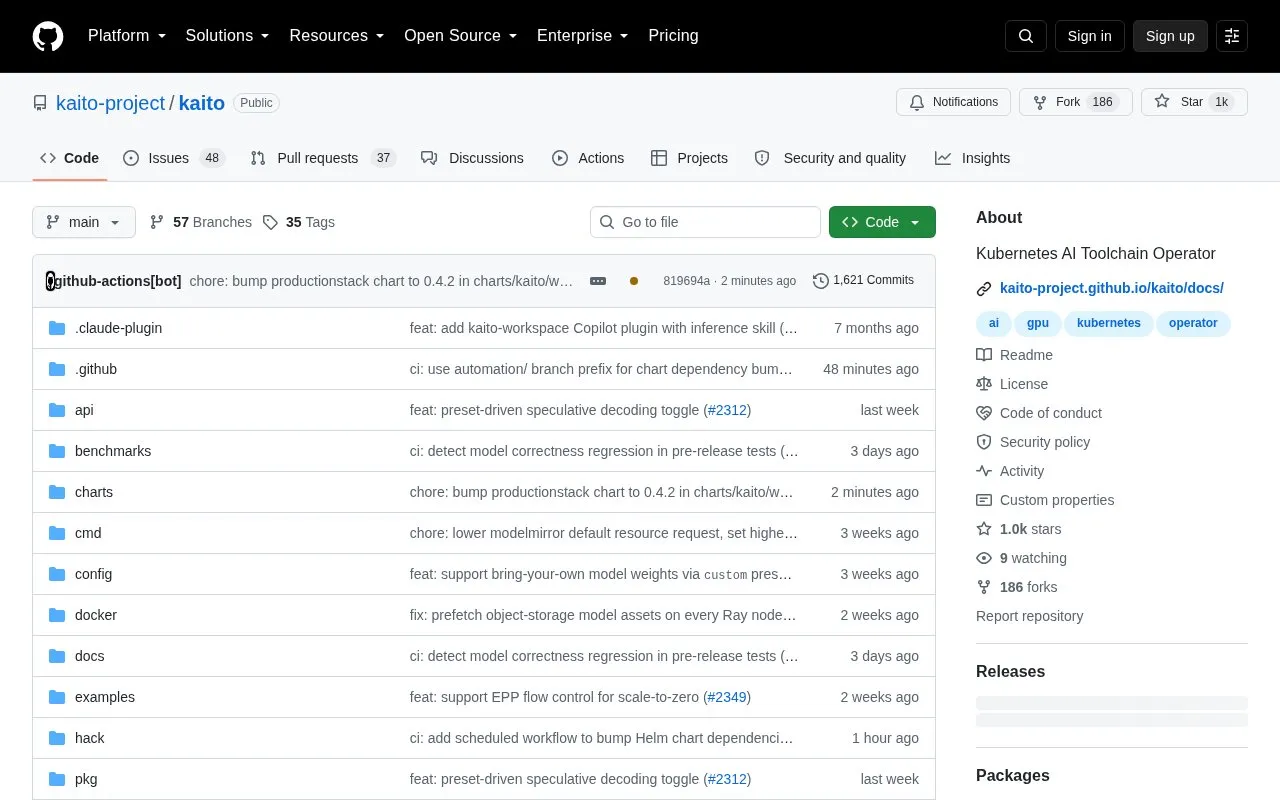Open the green Code dropdown
This screenshot has height=800, width=1280.
pyautogui.click(x=882, y=222)
